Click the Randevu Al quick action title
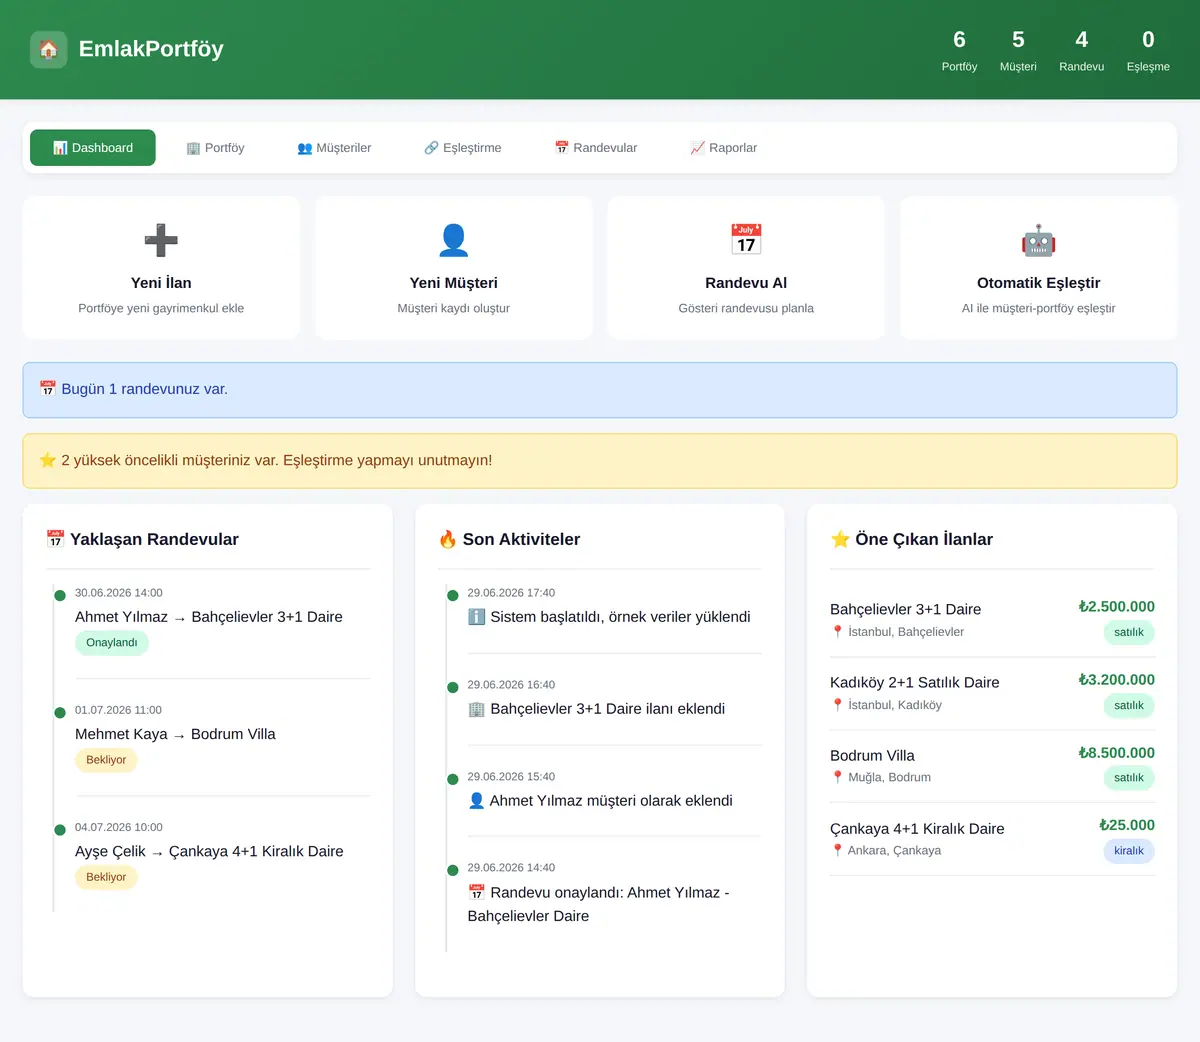The image size is (1200, 1042). [746, 283]
